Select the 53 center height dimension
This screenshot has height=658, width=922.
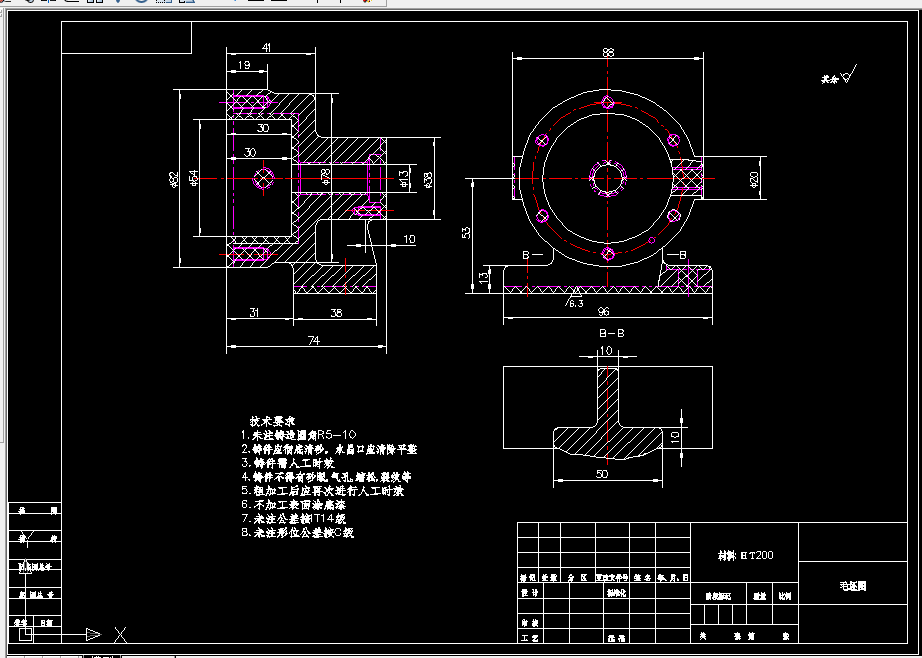pos(466,232)
